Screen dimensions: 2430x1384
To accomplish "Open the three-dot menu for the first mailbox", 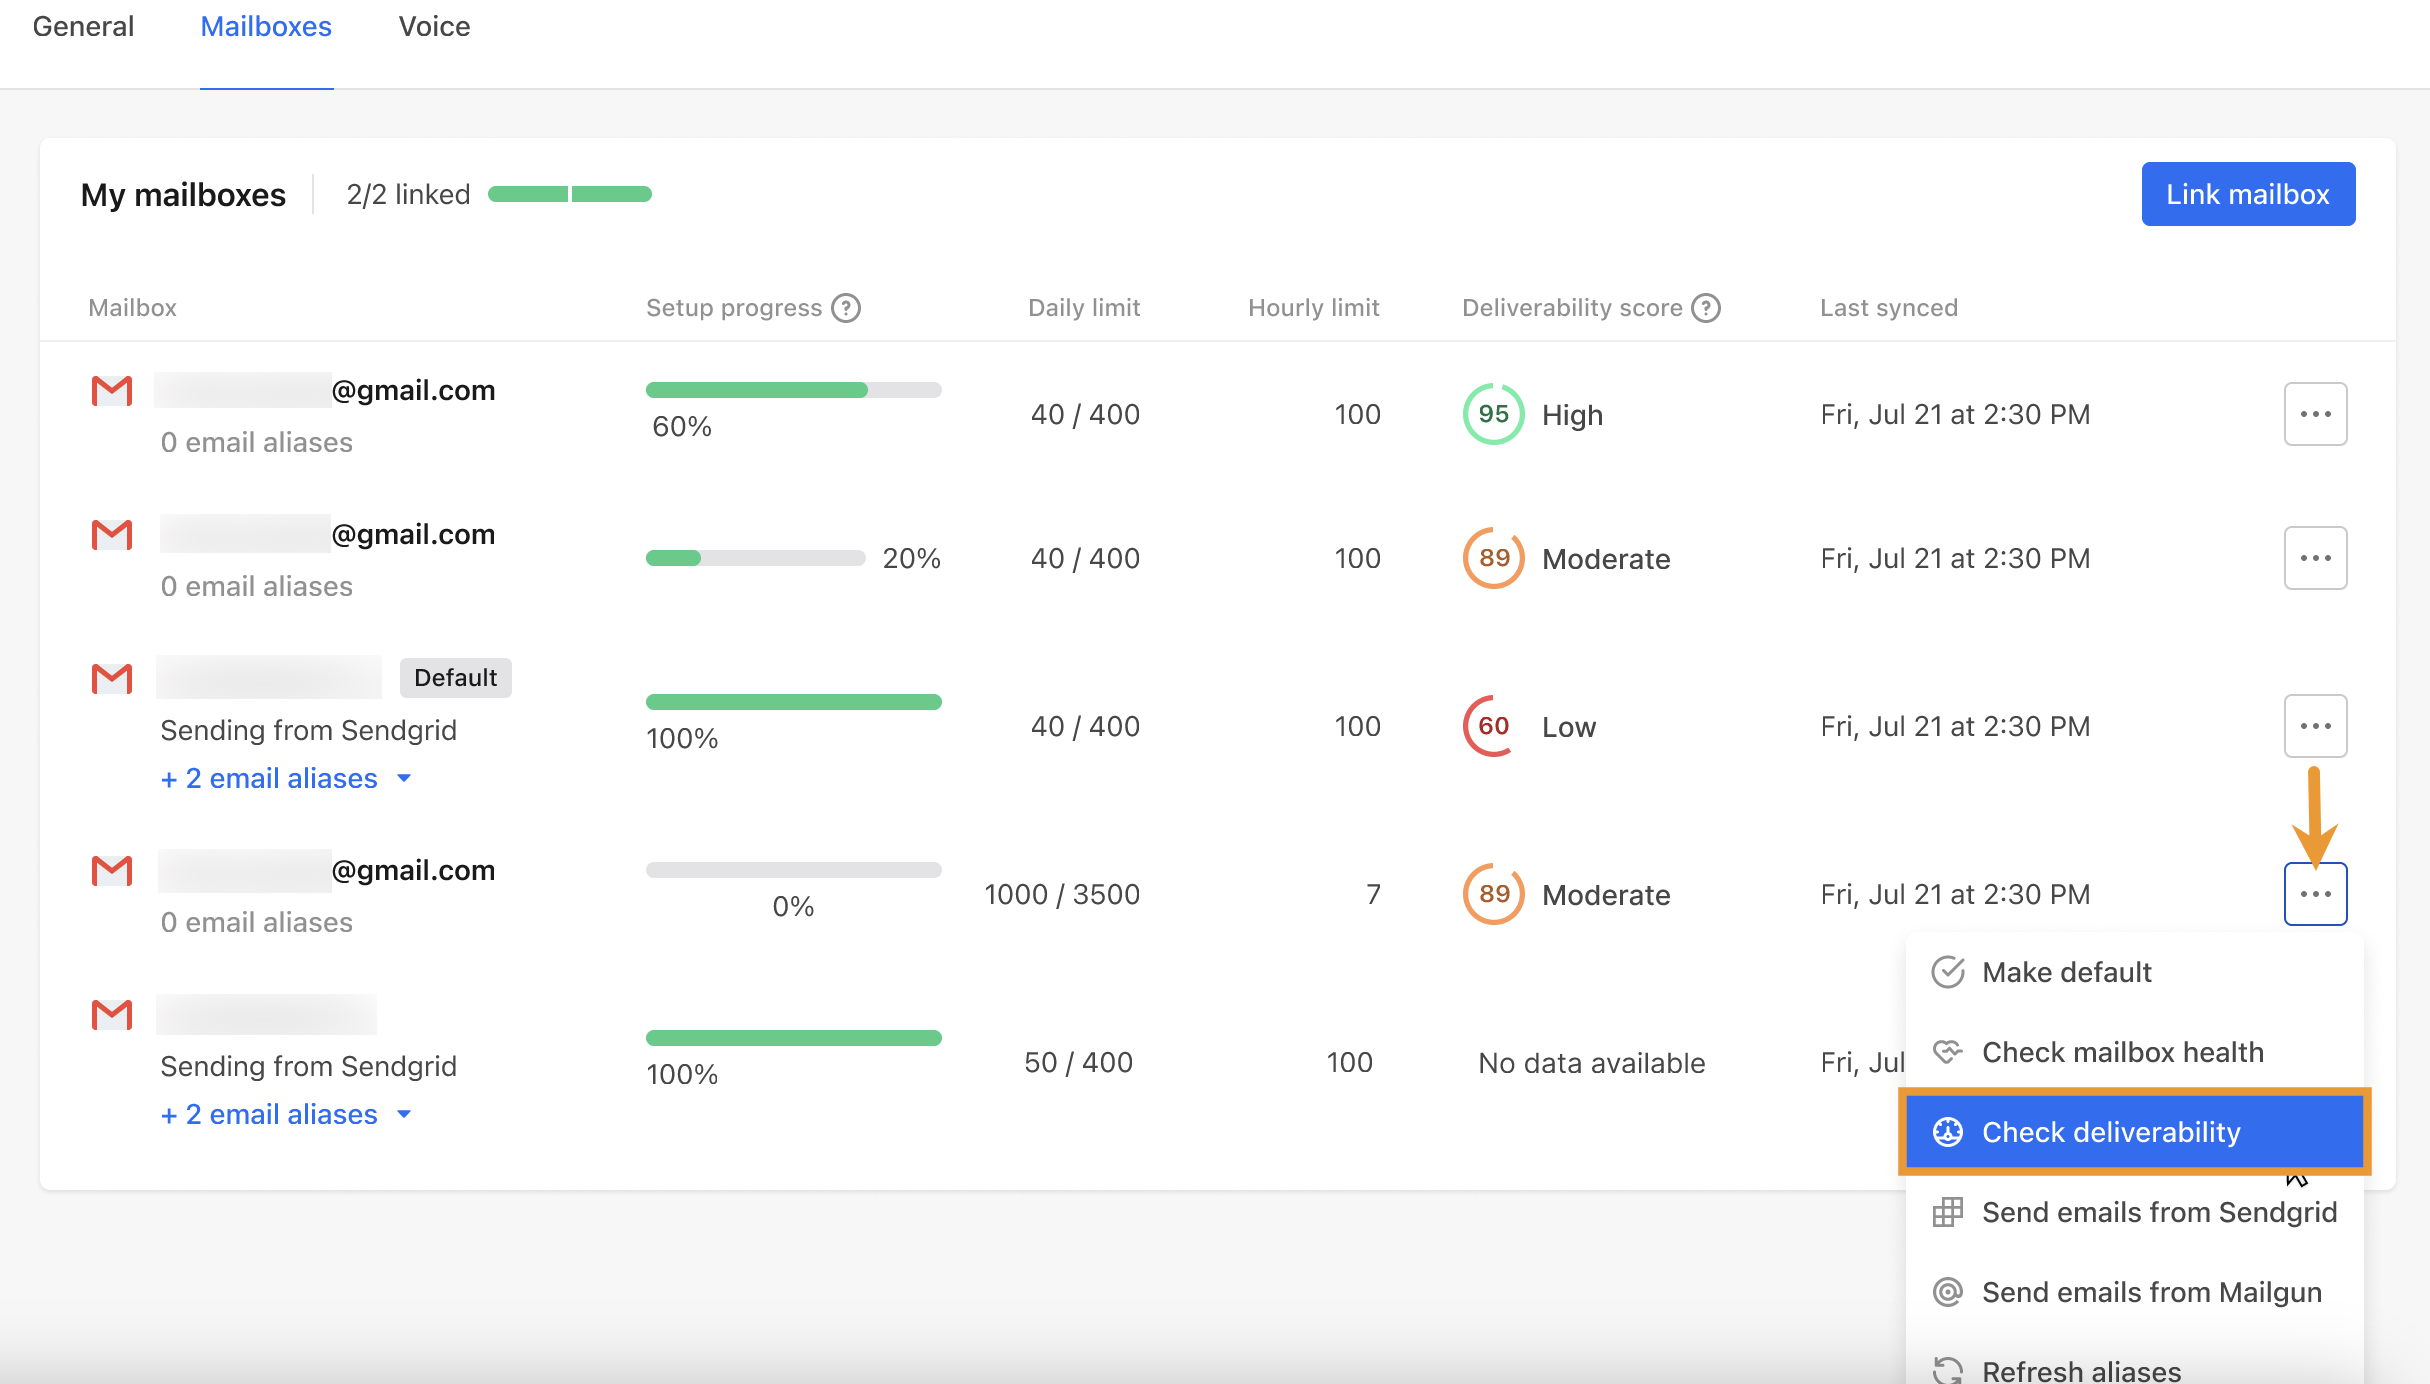I will pyautogui.click(x=2315, y=413).
